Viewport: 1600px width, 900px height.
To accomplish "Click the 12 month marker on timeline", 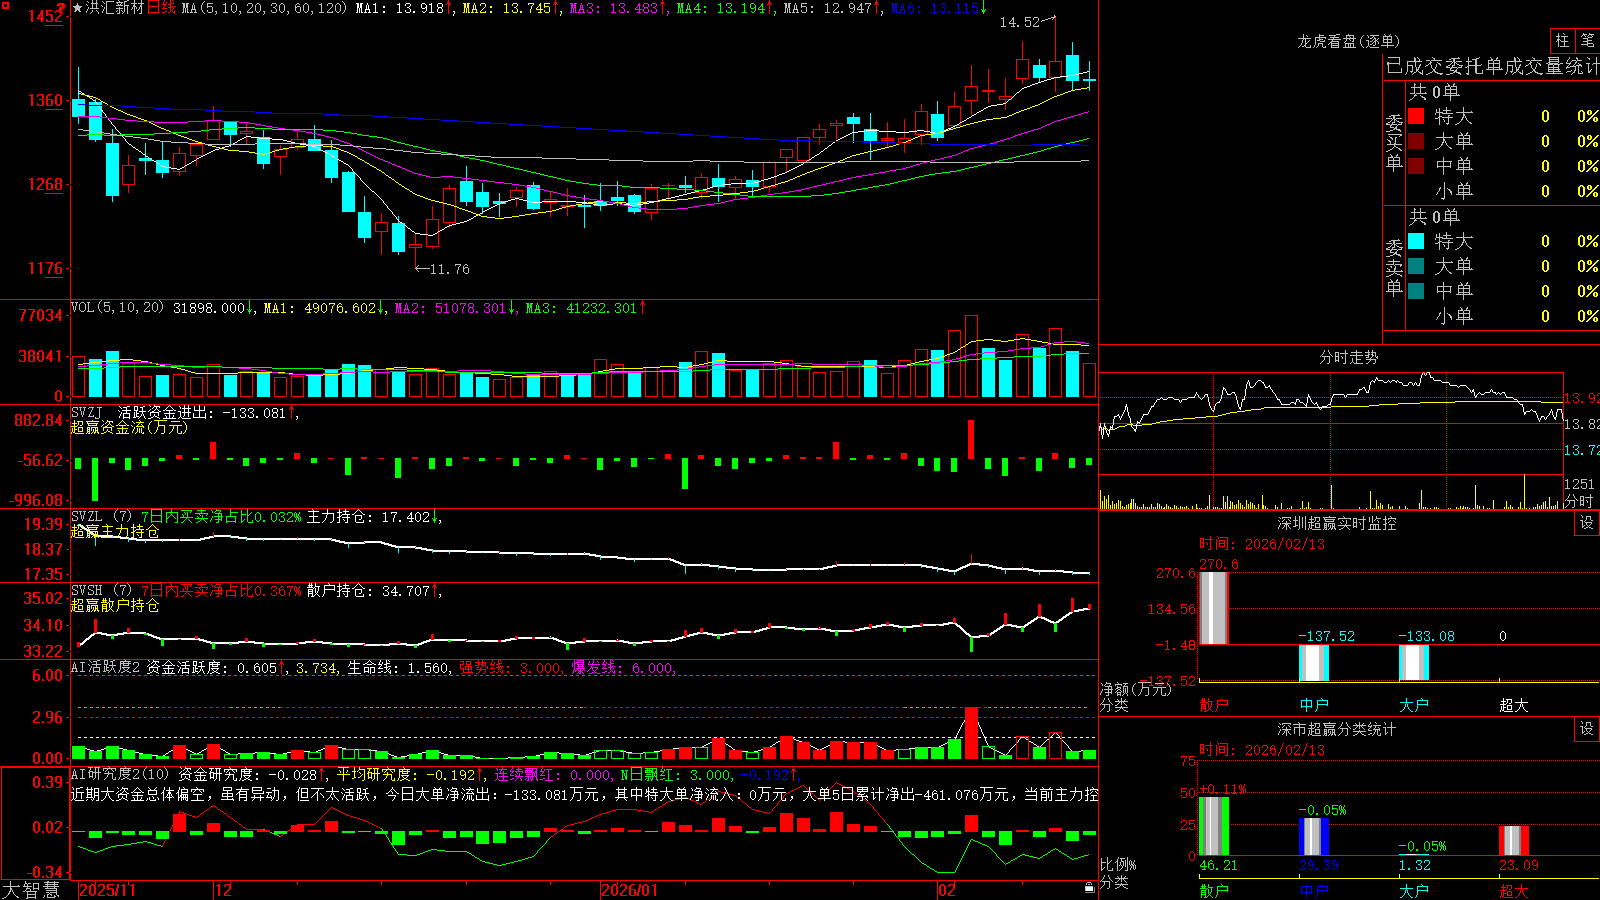I will click(x=223, y=890).
